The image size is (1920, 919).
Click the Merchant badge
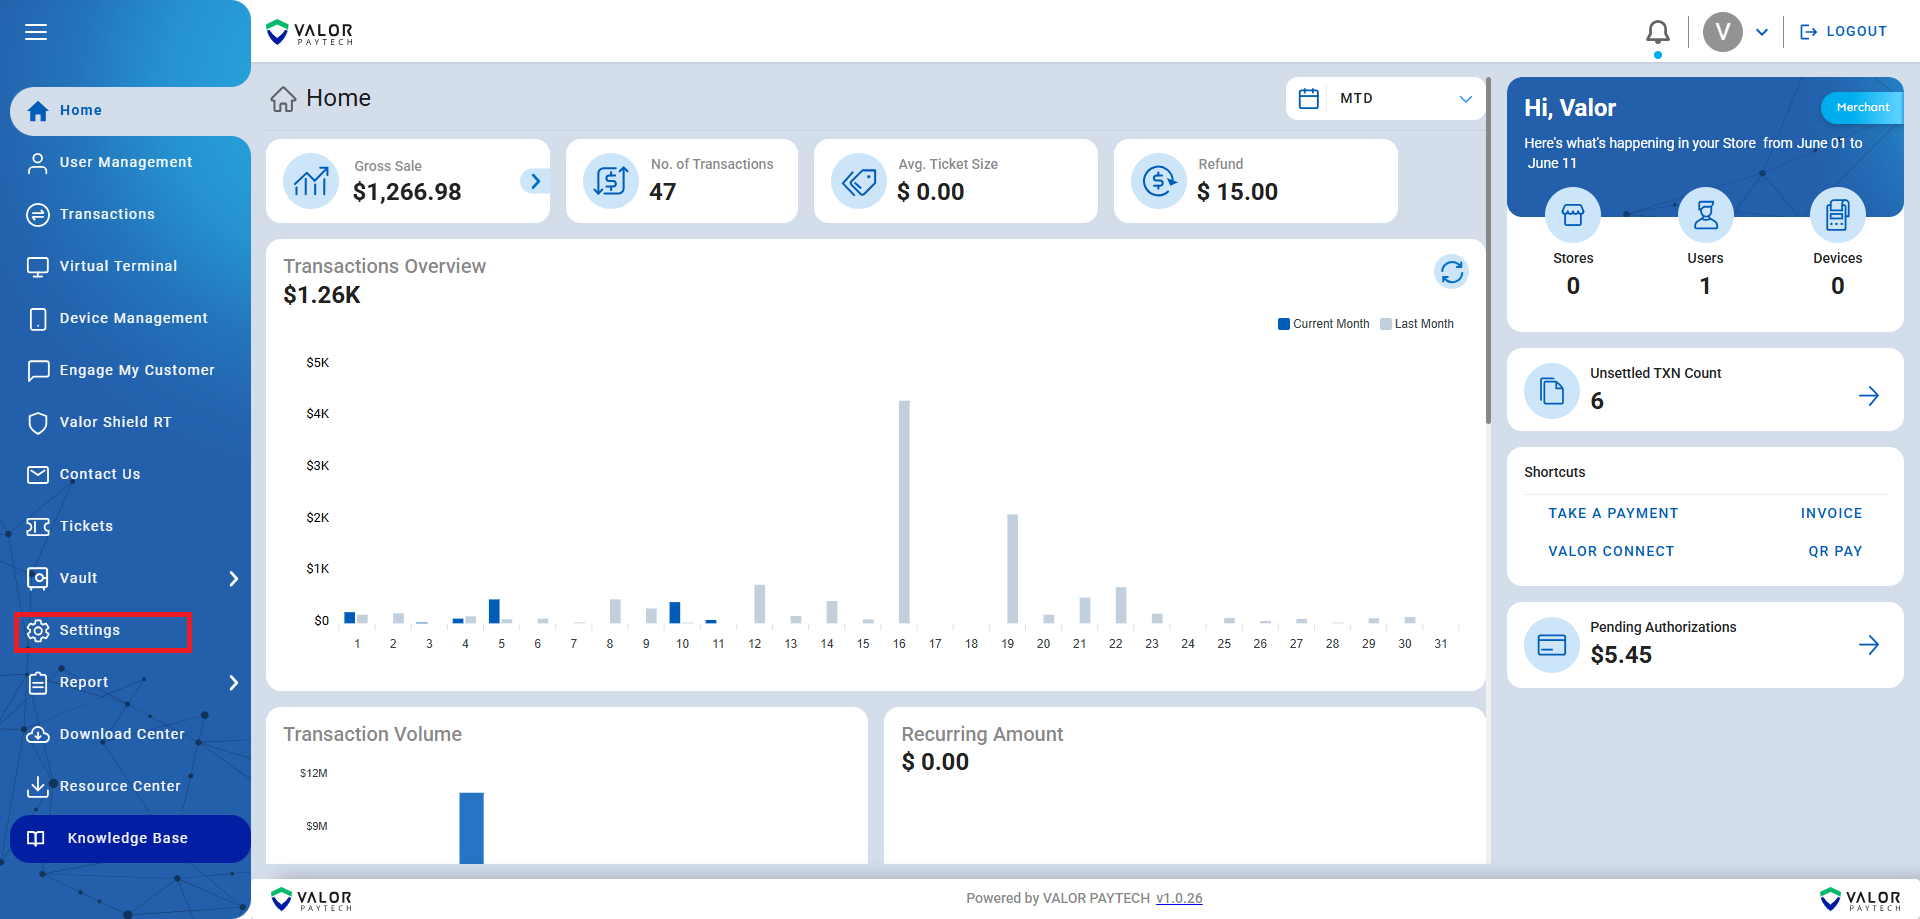[x=1862, y=107]
